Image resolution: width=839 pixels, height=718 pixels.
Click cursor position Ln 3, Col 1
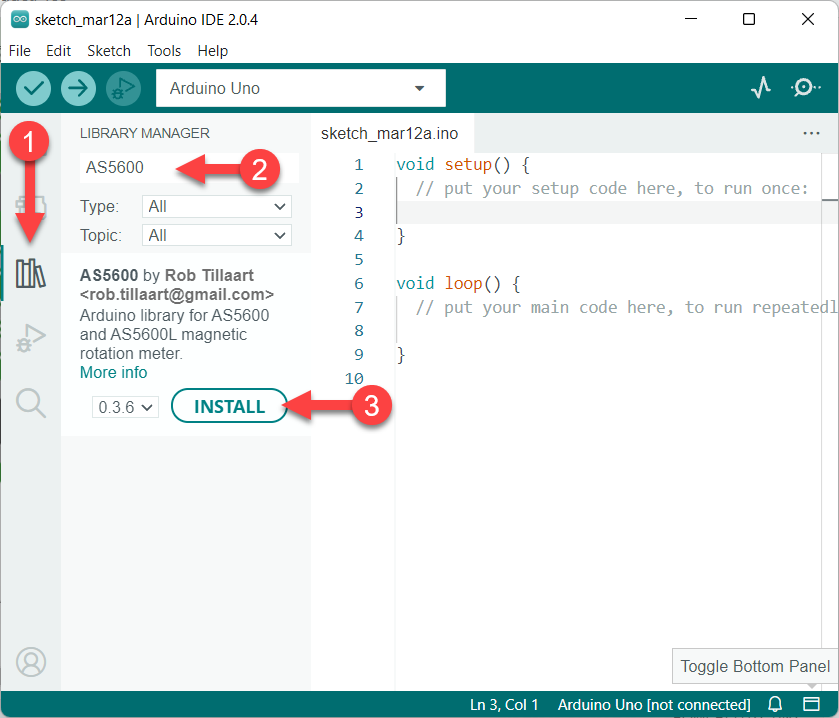tap(504, 705)
